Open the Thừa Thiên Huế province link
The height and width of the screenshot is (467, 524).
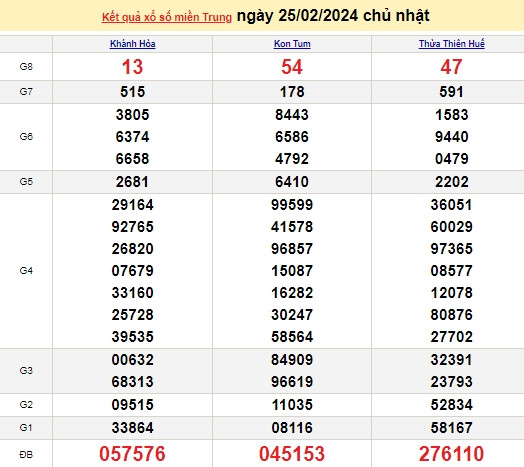click(x=451, y=44)
